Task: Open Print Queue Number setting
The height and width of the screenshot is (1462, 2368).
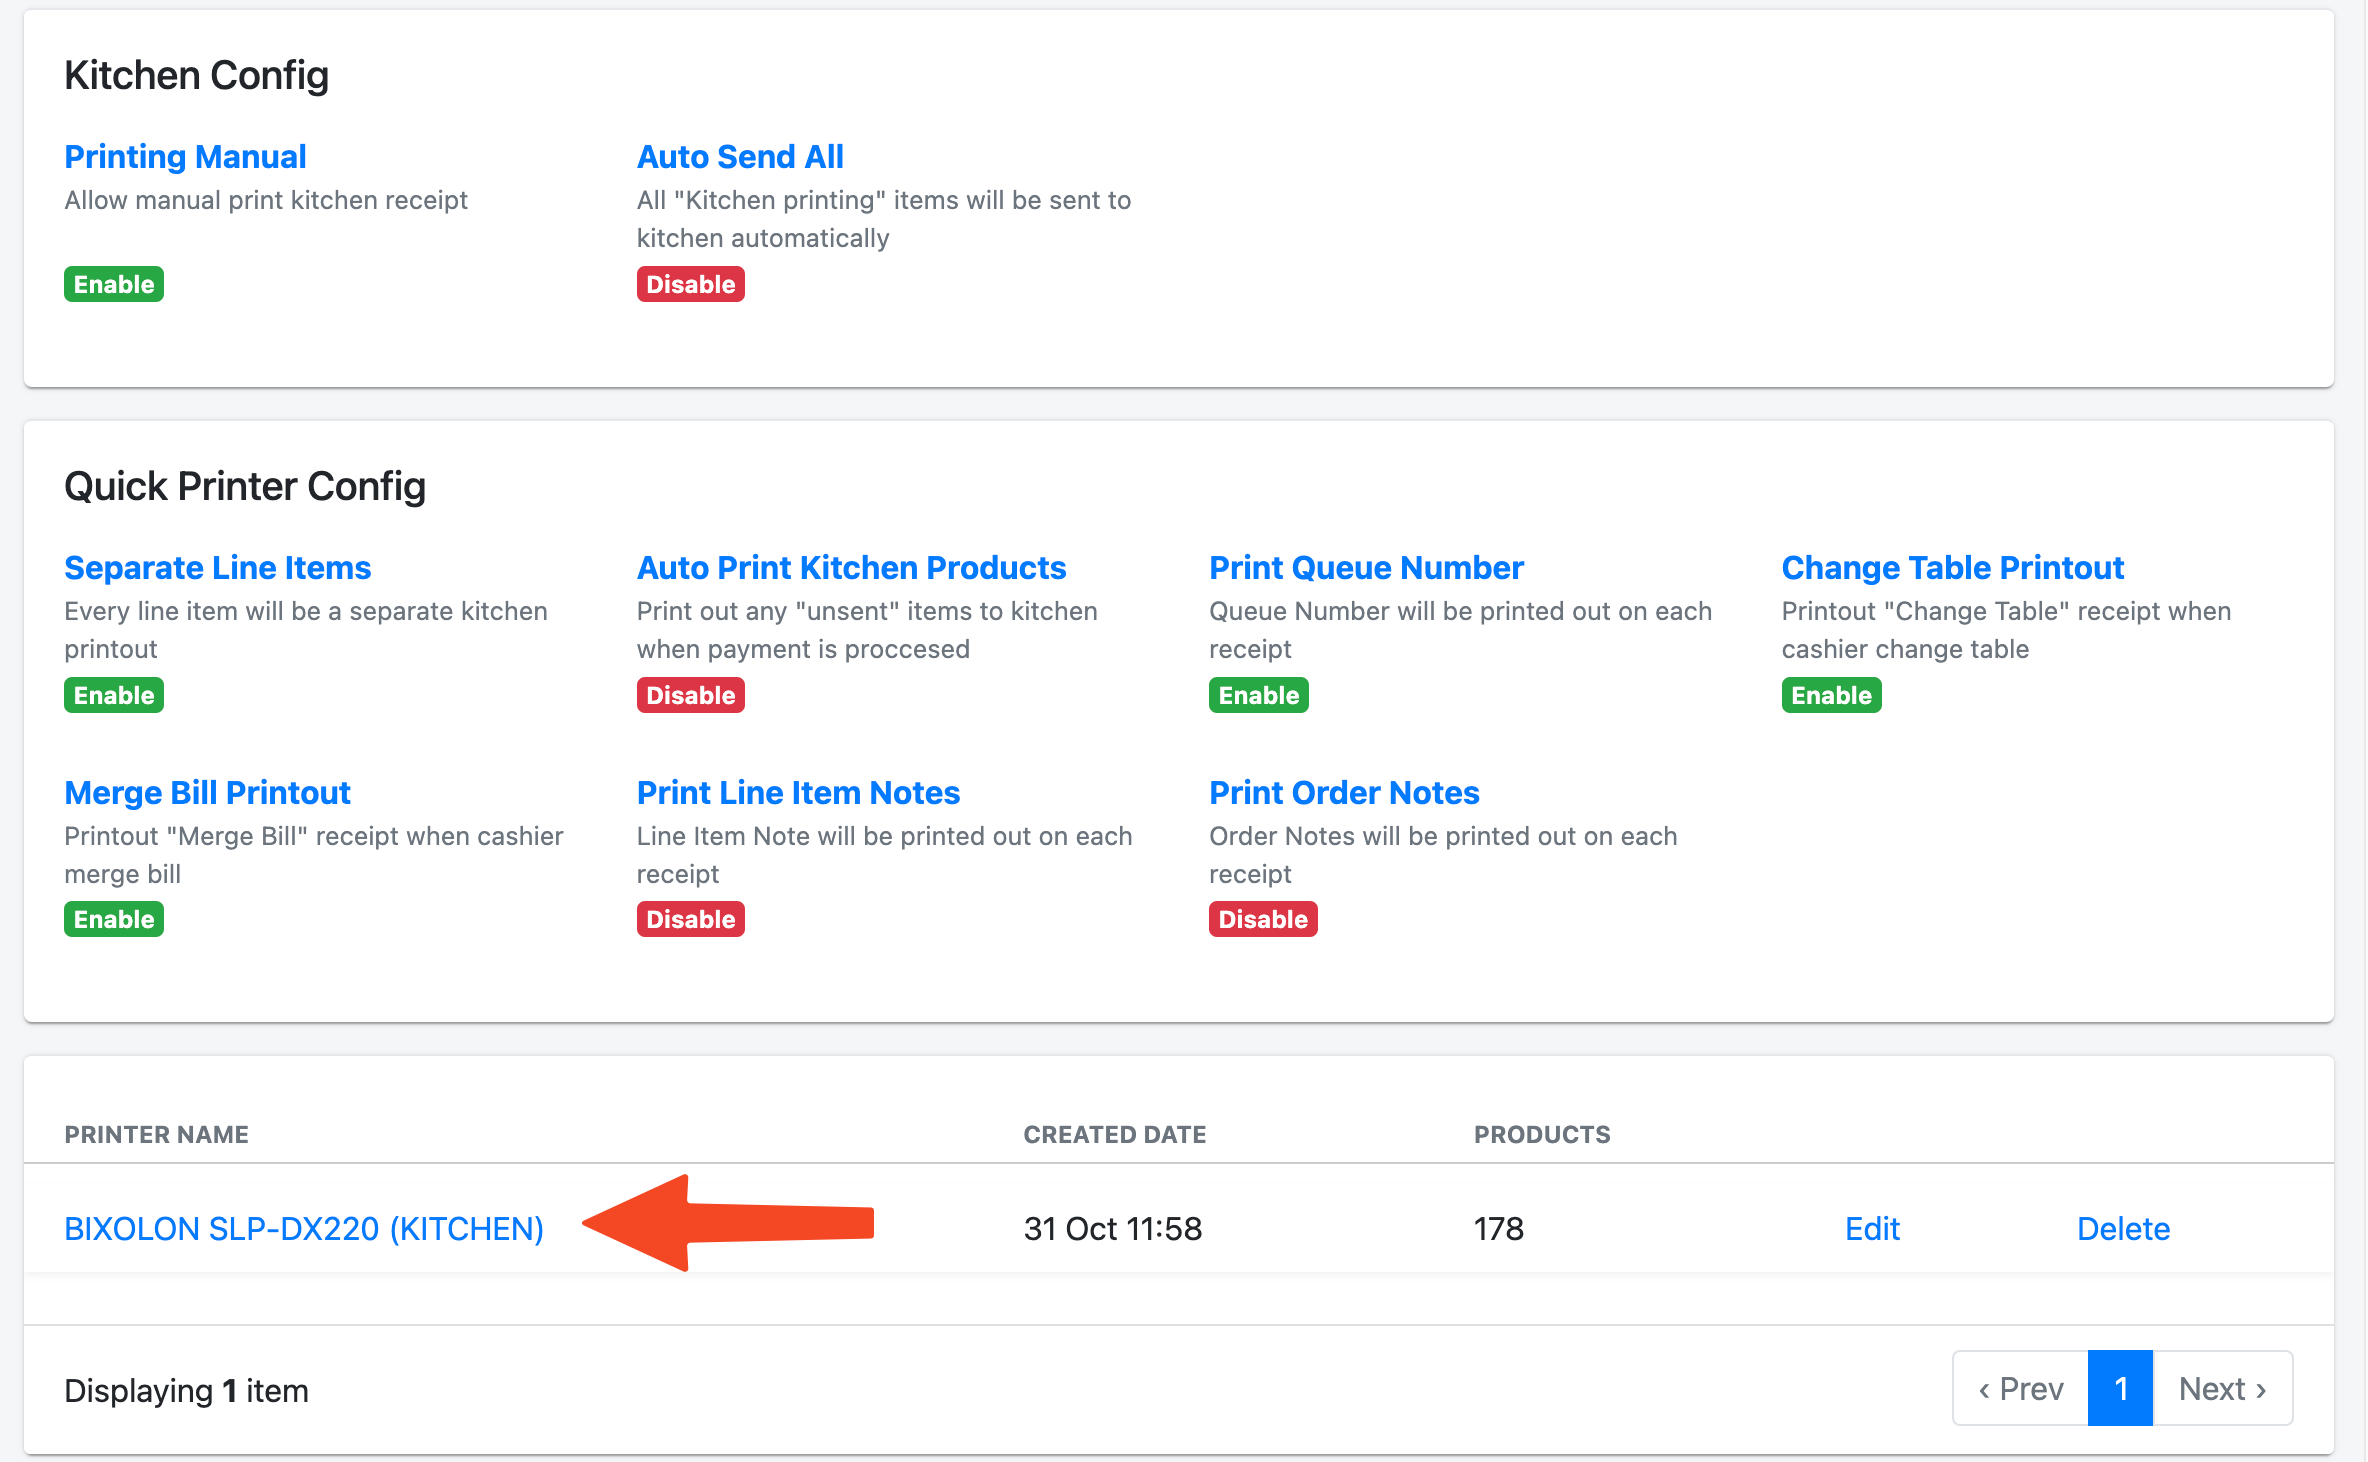Action: pos(1366,568)
